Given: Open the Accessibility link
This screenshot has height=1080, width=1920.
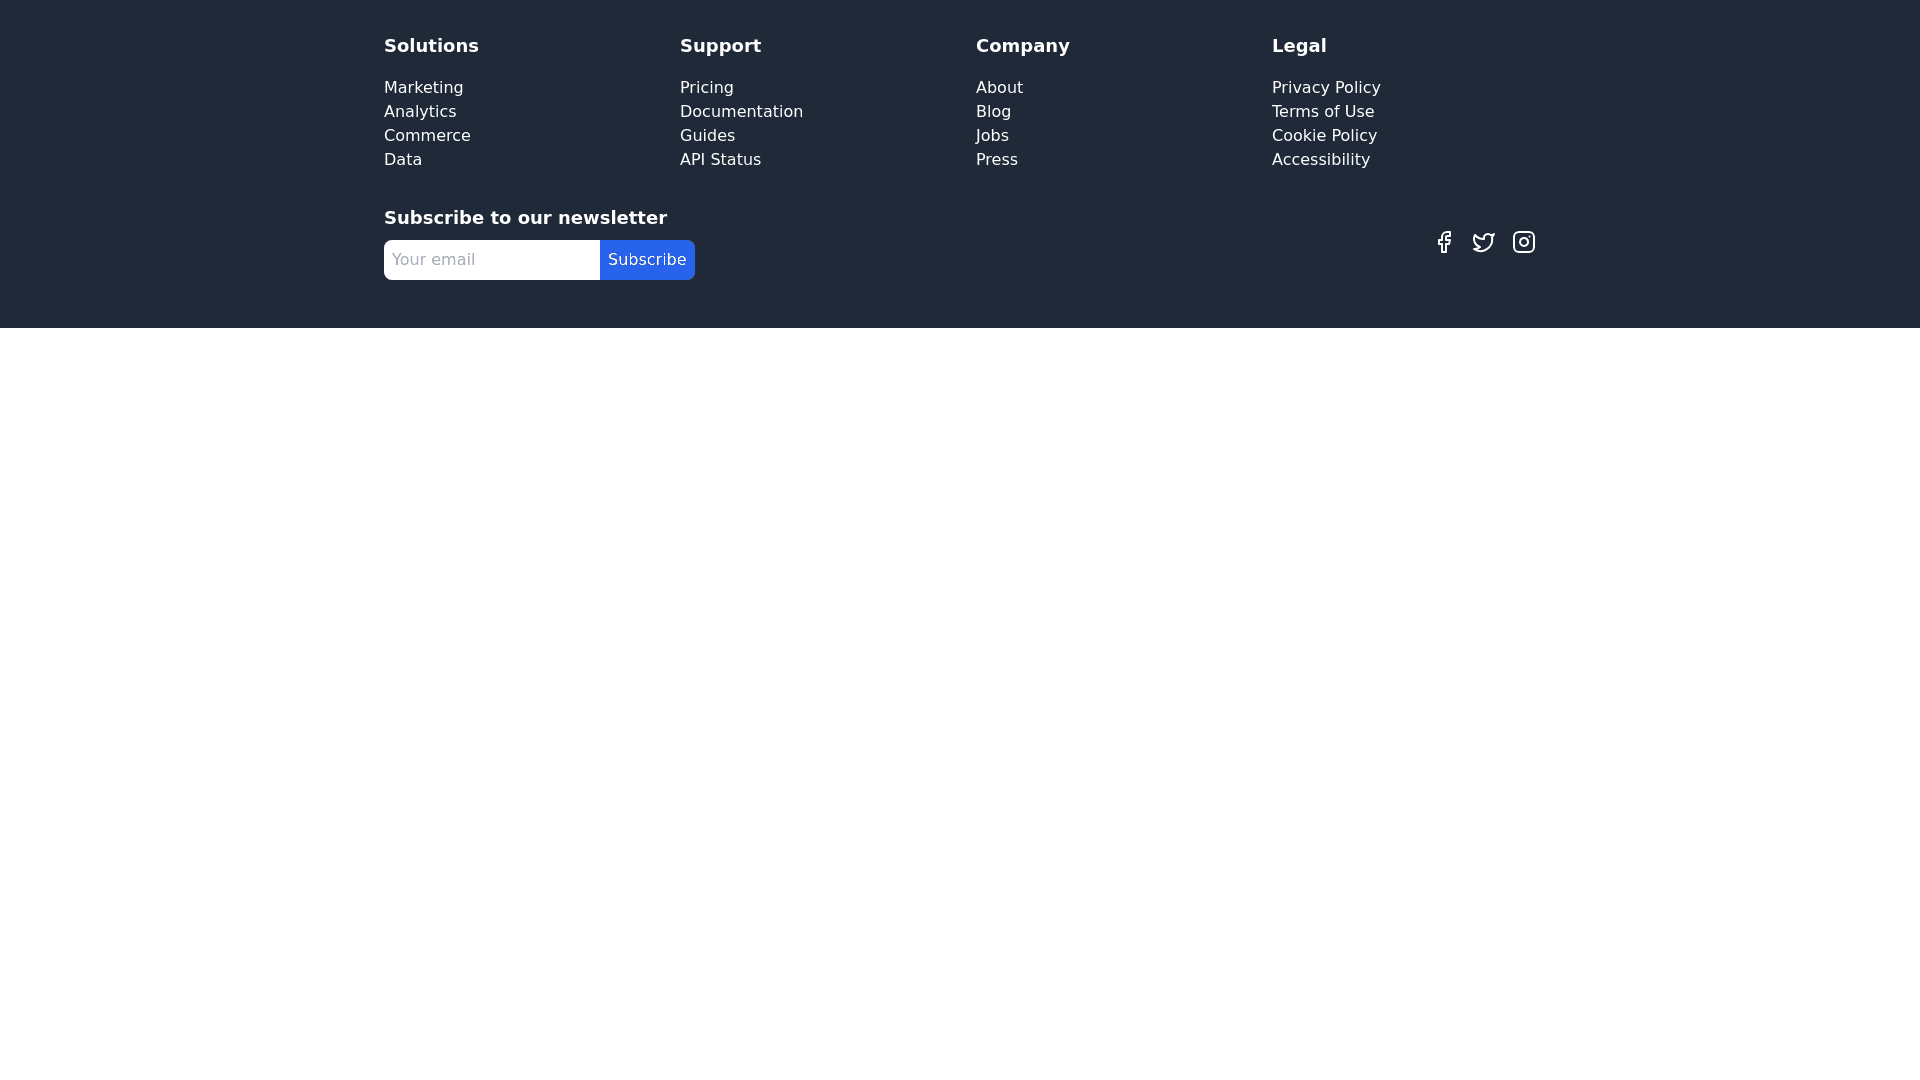Looking at the screenshot, I should (1320, 160).
